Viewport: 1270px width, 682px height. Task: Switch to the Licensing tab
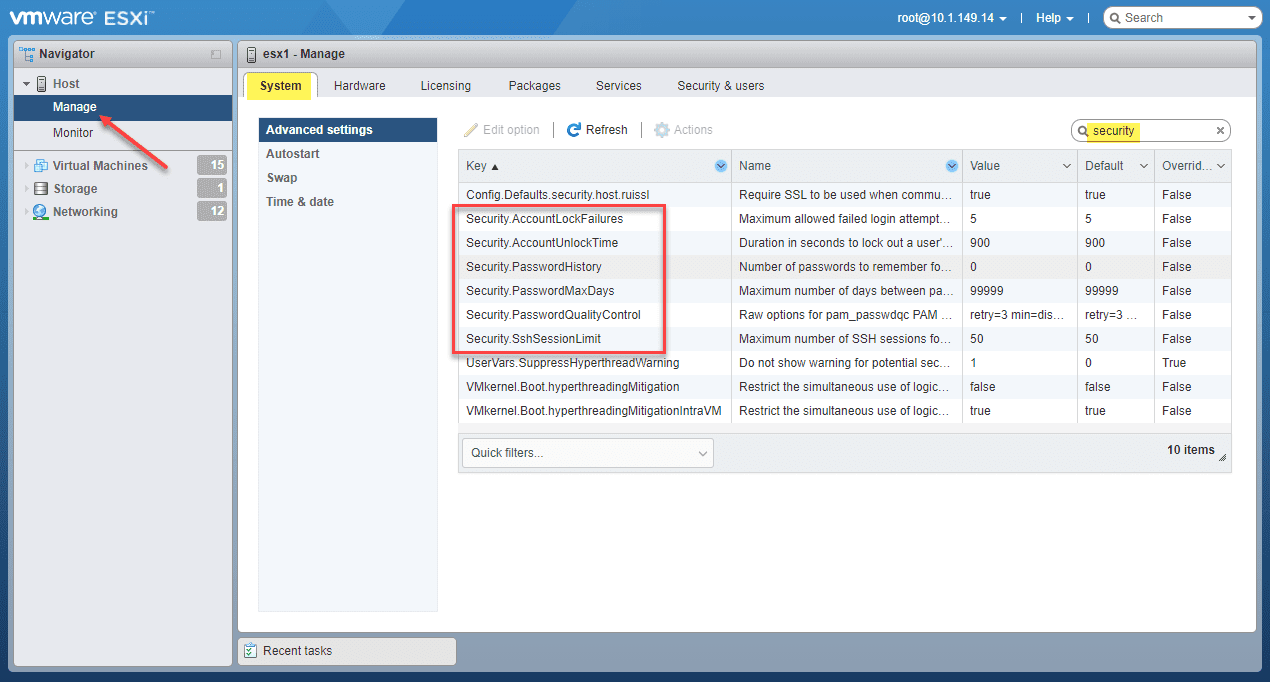click(x=446, y=86)
